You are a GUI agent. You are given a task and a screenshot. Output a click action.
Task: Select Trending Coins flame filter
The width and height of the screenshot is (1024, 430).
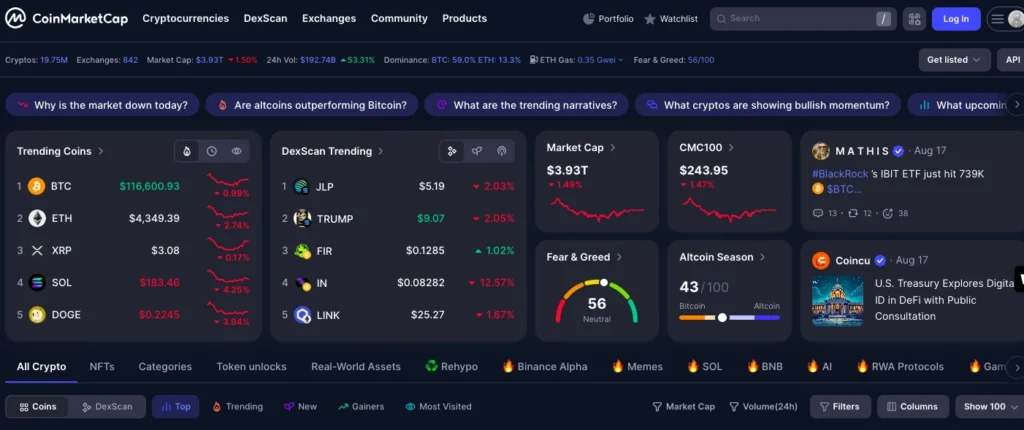point(187,151)
